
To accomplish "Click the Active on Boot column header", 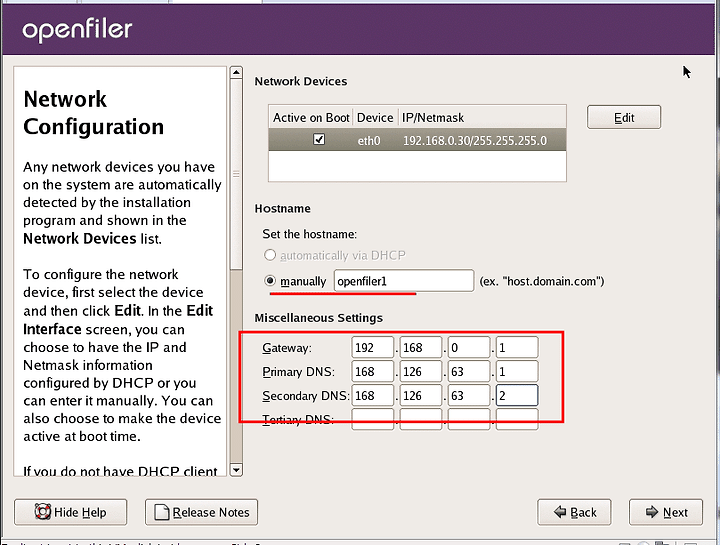I will tap(311, 118).
